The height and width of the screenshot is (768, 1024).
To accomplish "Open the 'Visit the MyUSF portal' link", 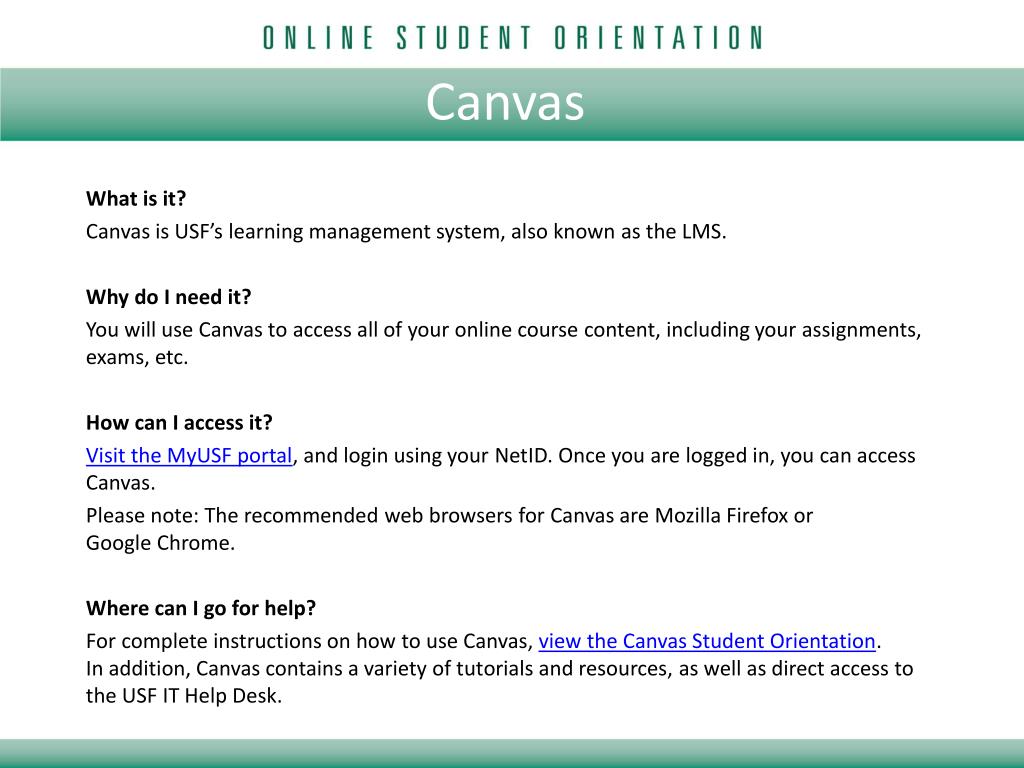I will (x=189, y=455).
